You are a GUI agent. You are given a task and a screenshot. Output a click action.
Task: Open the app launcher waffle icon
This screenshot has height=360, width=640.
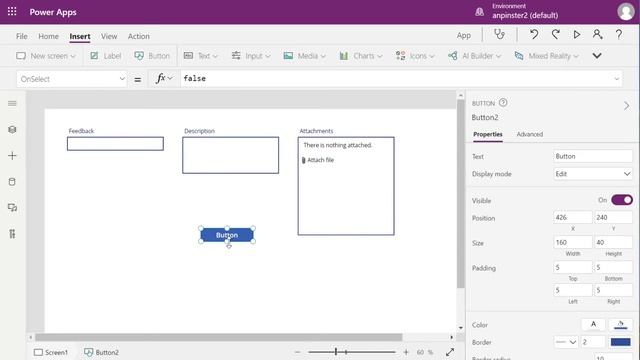pos(12,12)
